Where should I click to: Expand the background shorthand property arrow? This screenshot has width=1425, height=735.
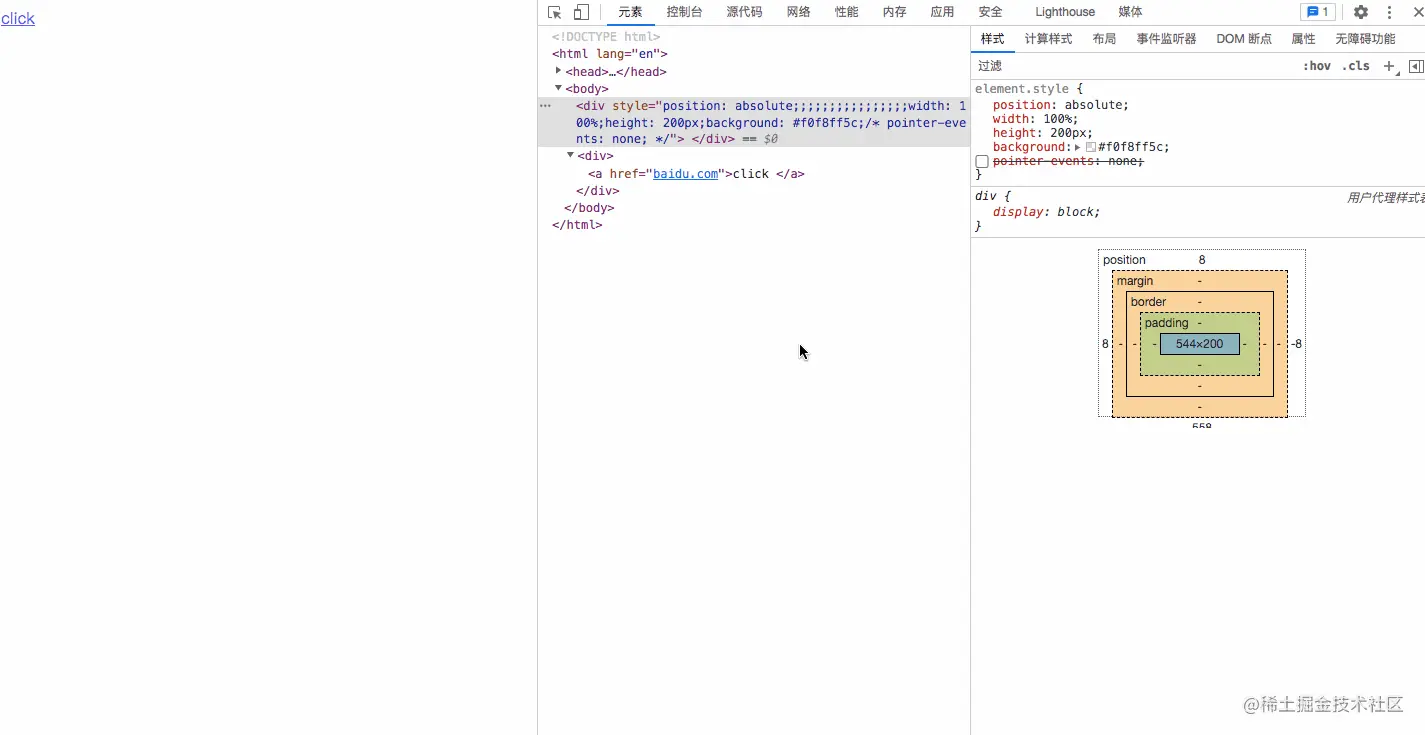1077,147
